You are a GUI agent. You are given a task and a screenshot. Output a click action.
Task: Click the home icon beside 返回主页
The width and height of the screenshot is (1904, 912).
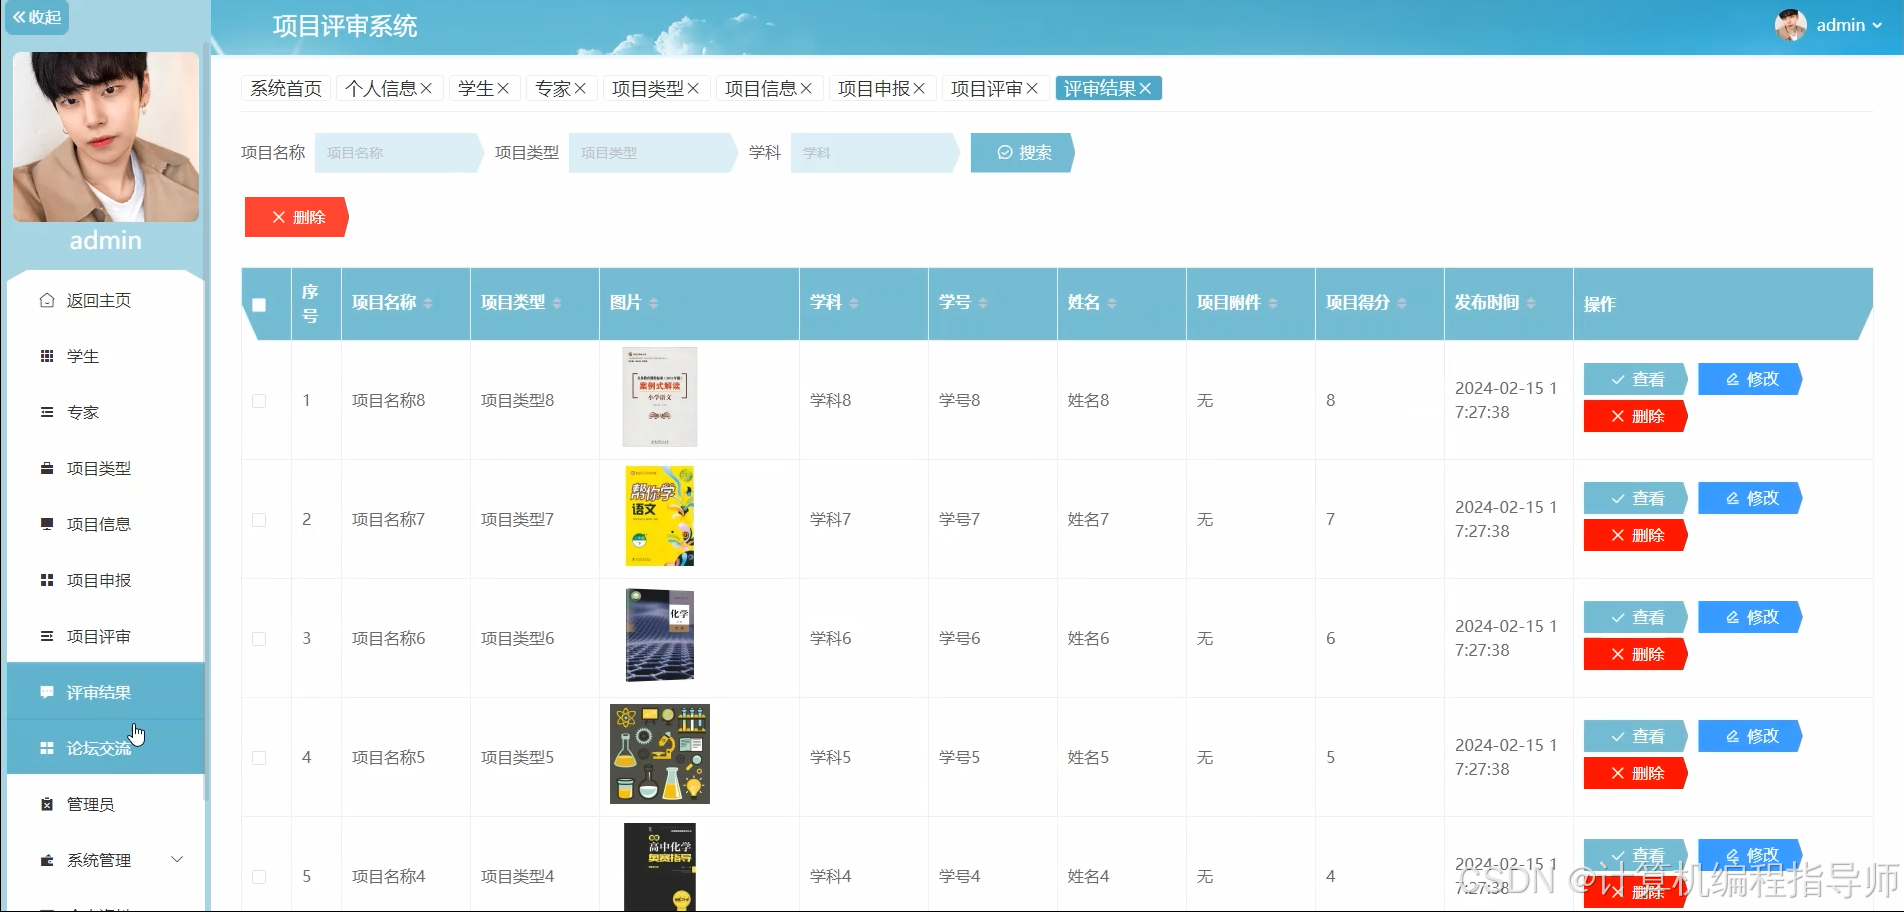pos(47,300)
